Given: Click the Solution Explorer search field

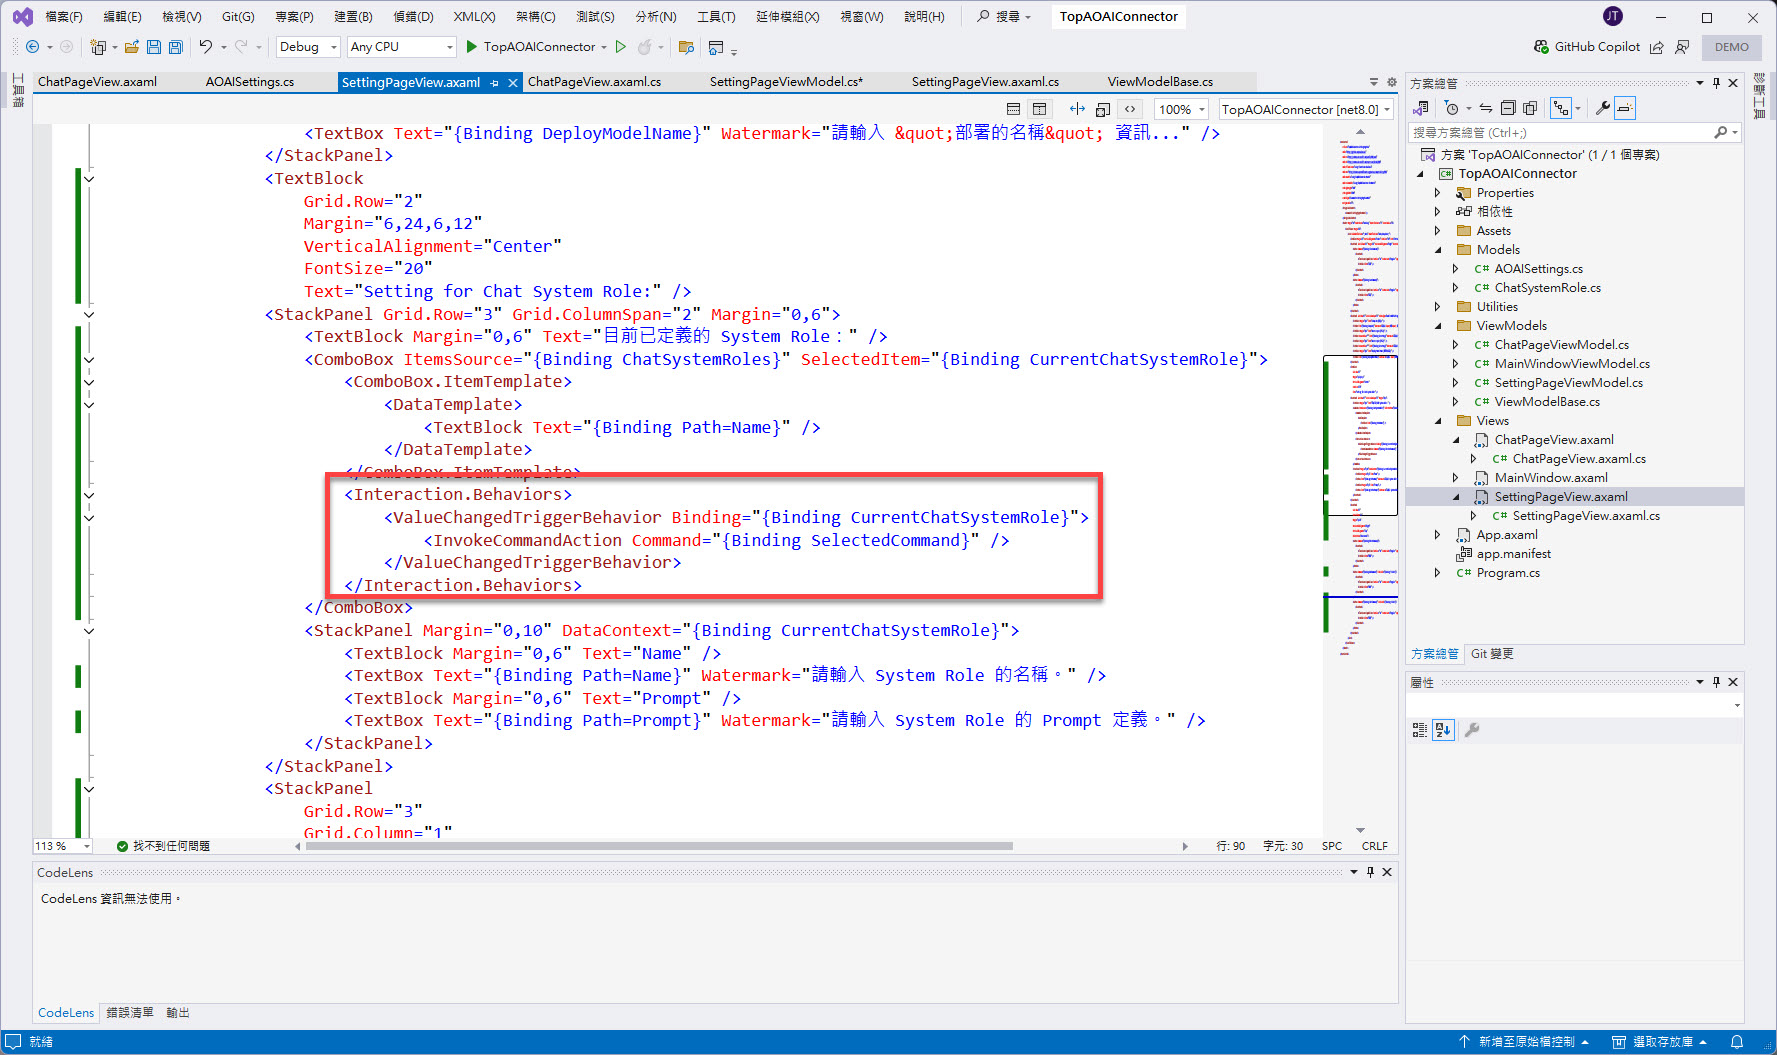Looking at the screenshot, I should click(x=1575, y=132).
